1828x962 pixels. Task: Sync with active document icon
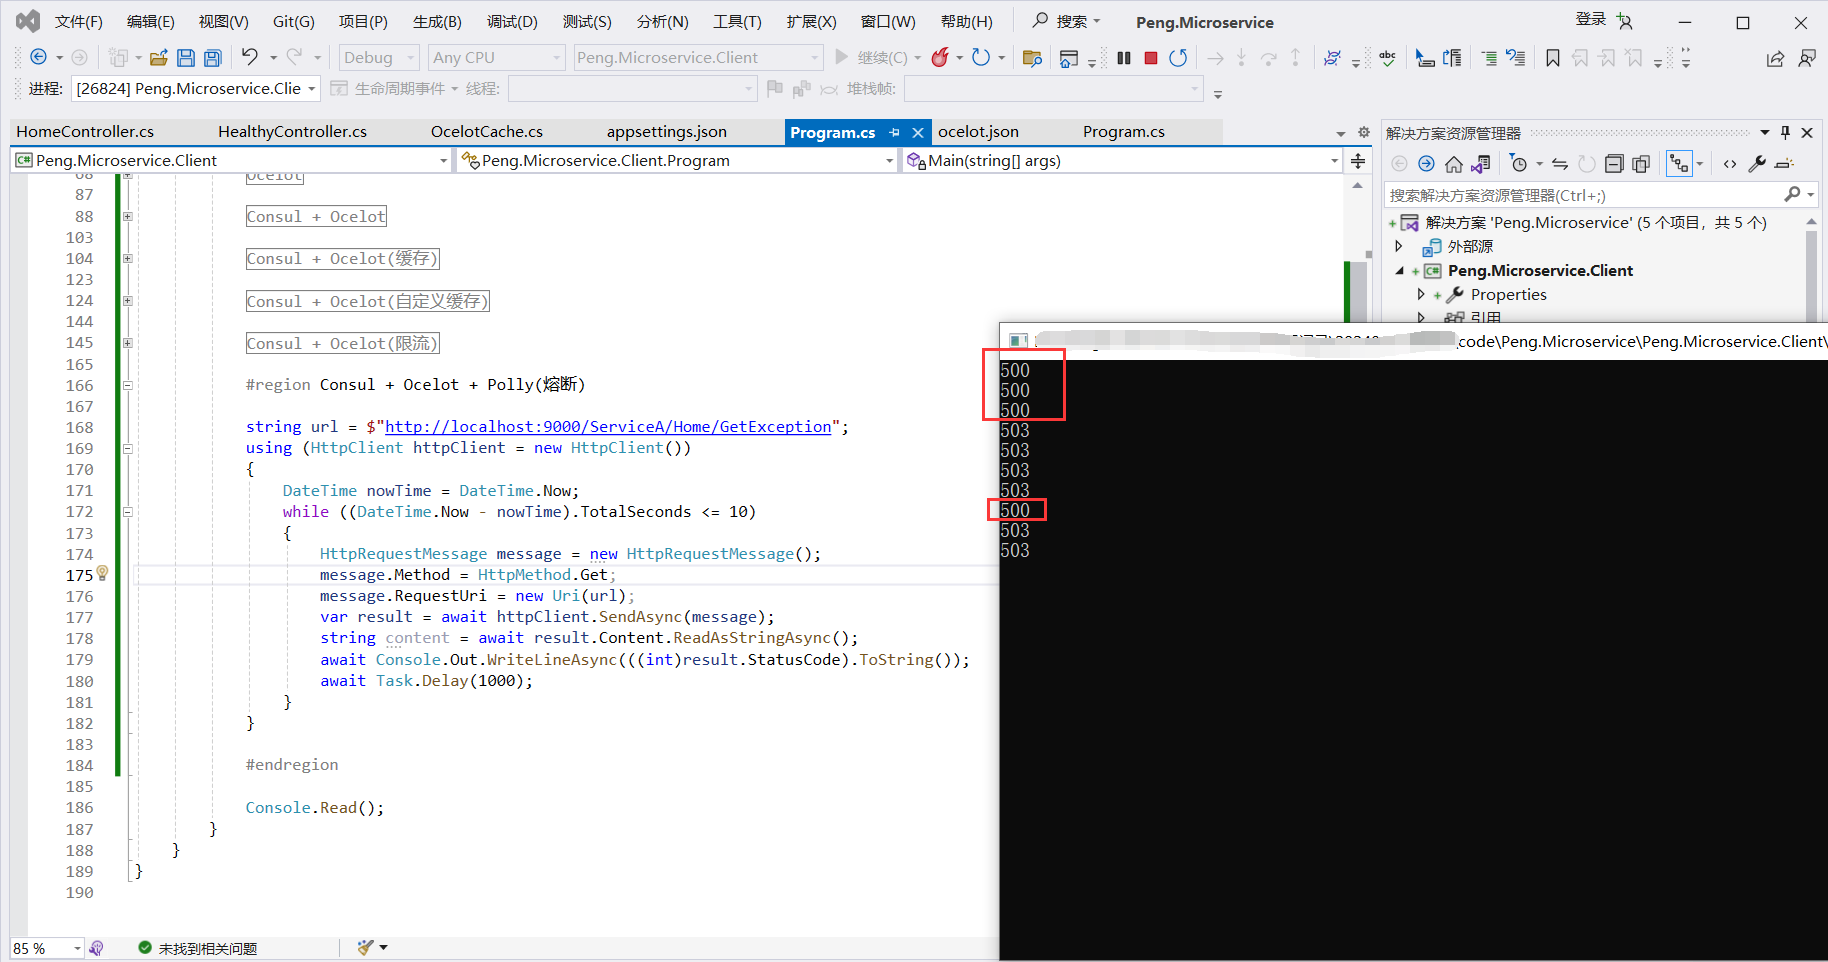coord(1560,164)
